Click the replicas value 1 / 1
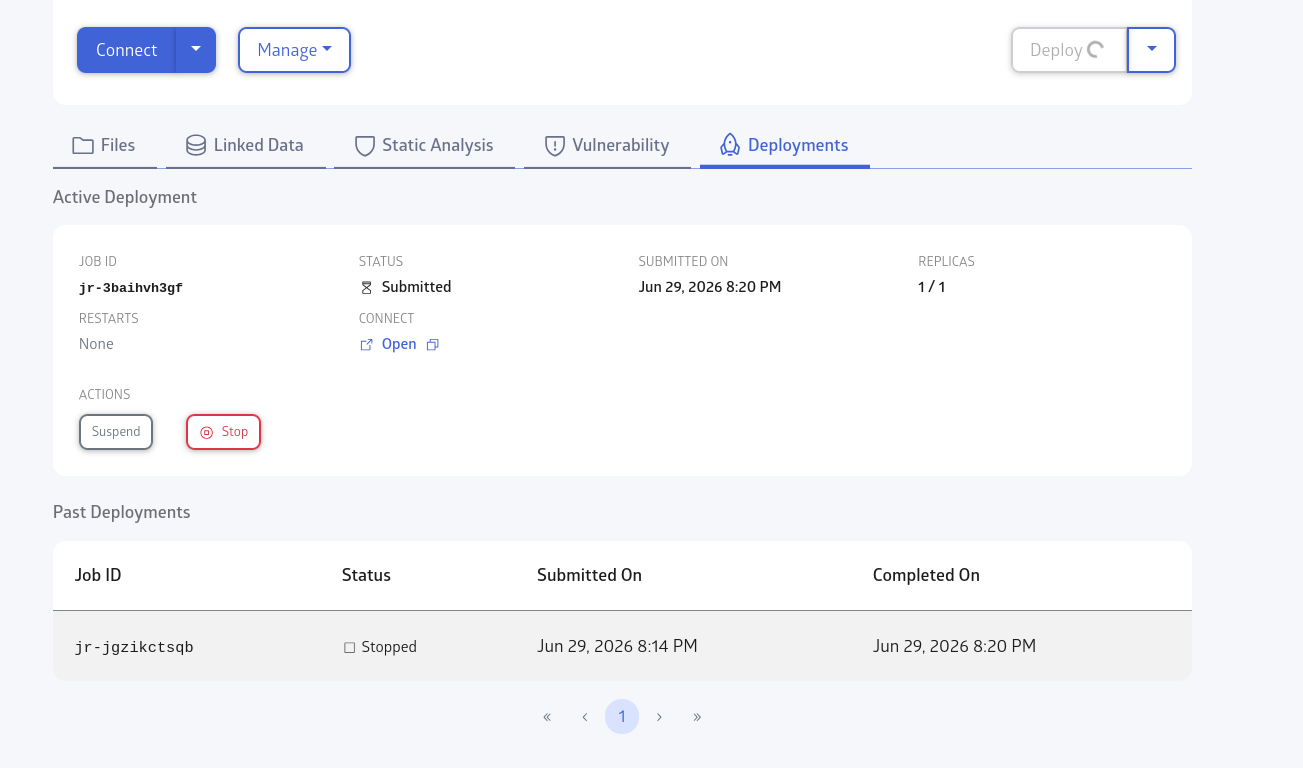Viewport: 1303px width, 768px height. coord(932,287)
